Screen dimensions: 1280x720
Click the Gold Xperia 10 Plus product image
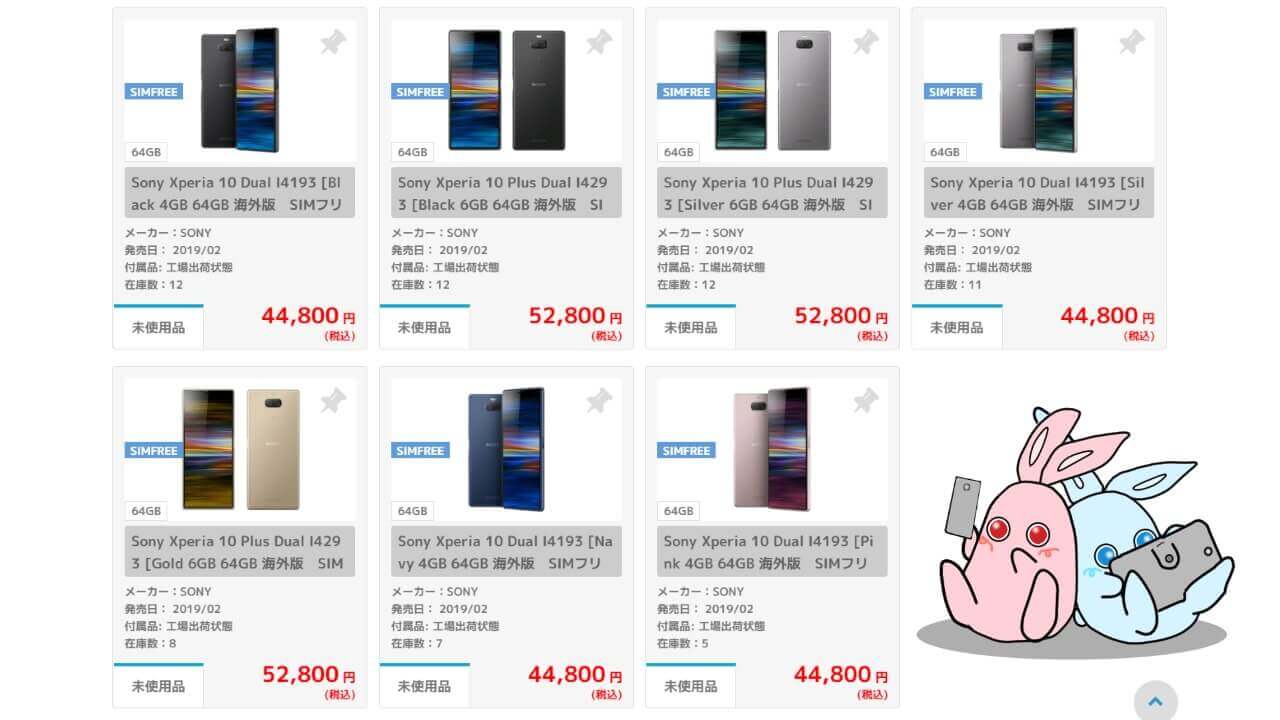click(x=241, y=450)
